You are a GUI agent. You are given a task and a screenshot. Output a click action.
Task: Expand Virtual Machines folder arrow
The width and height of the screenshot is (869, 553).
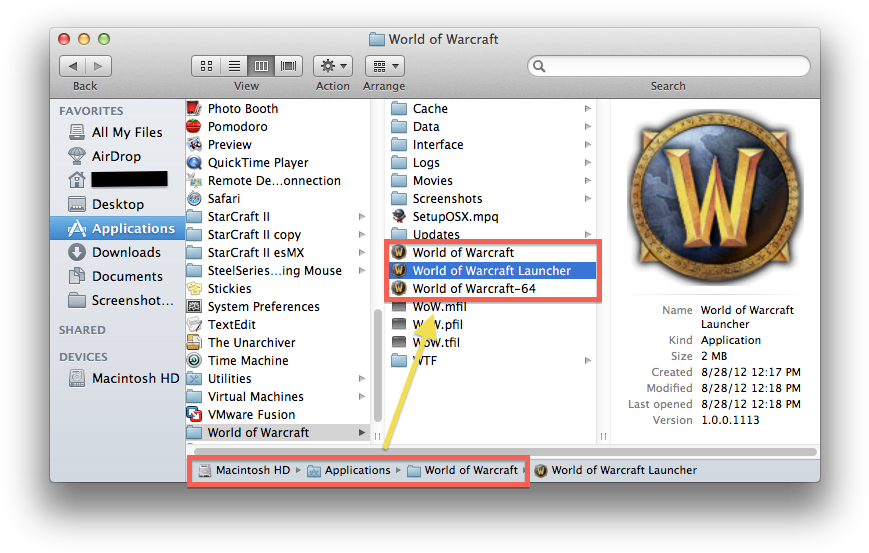click(362, 397)
